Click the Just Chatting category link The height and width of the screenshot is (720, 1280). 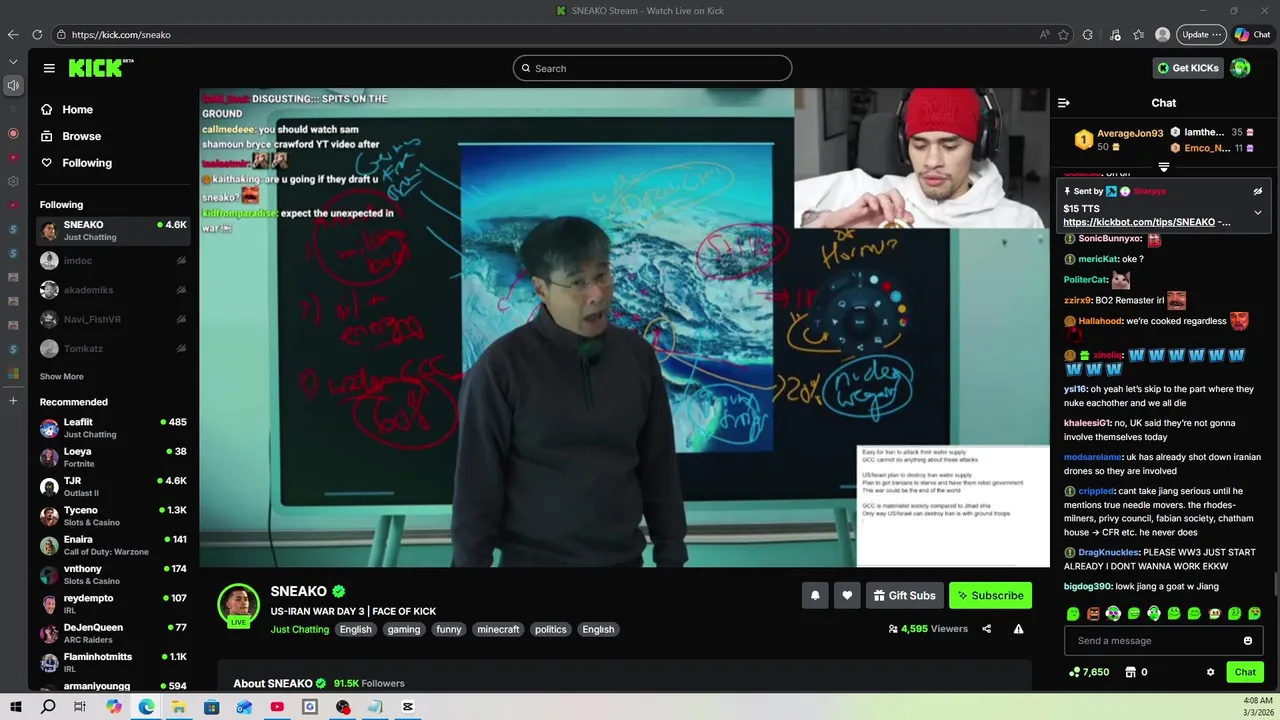tap(299, 630)
